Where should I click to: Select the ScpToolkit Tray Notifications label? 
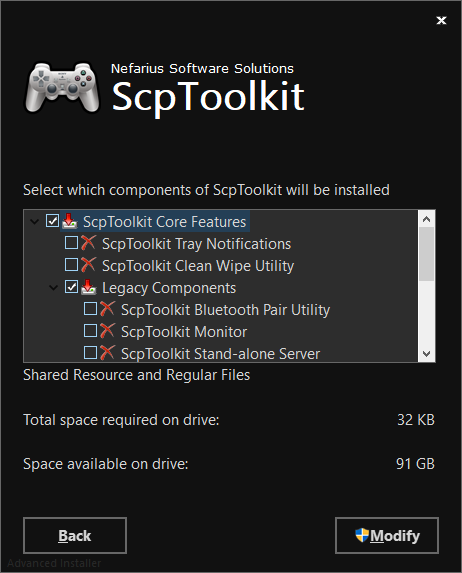coord(196,244)
